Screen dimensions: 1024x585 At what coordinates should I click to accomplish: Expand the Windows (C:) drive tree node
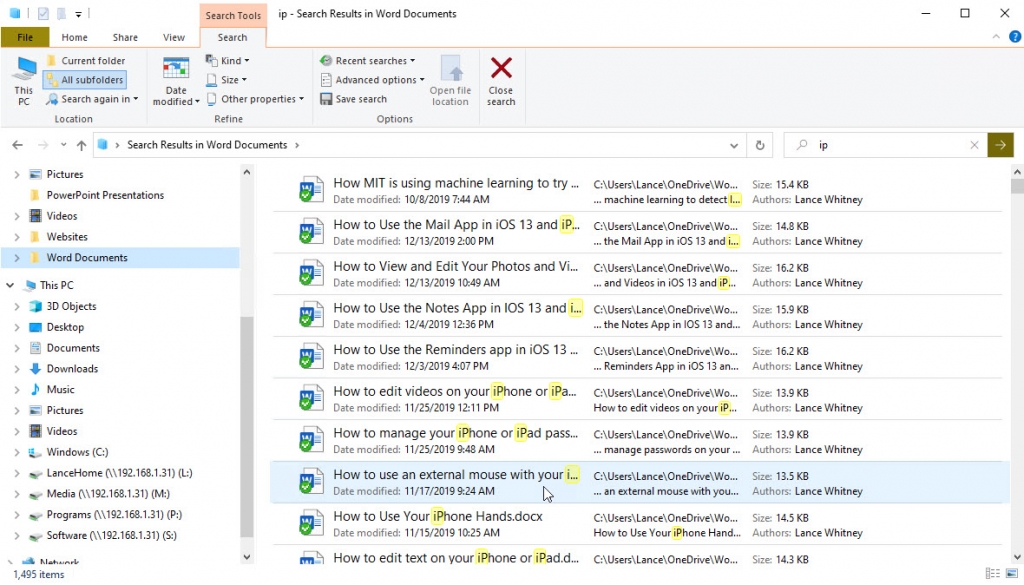click(x=16, y=452)
